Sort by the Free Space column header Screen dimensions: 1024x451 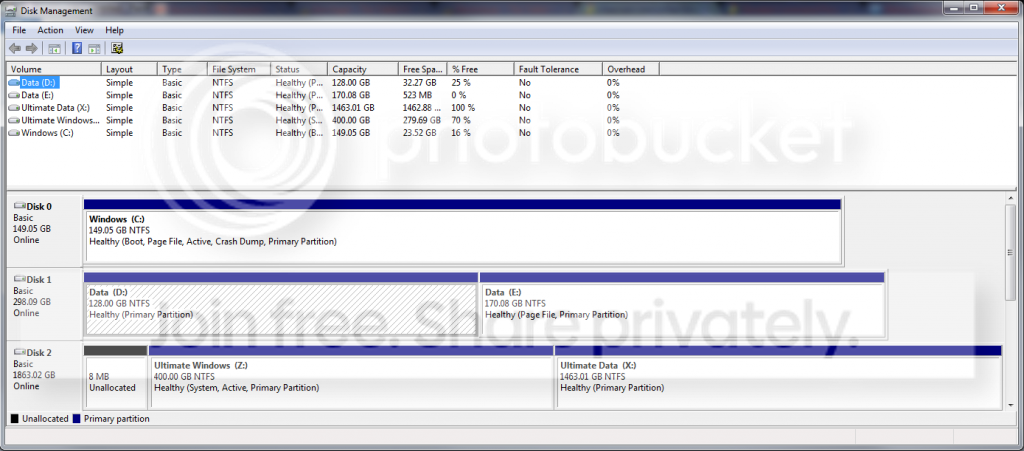click(423, 69)
